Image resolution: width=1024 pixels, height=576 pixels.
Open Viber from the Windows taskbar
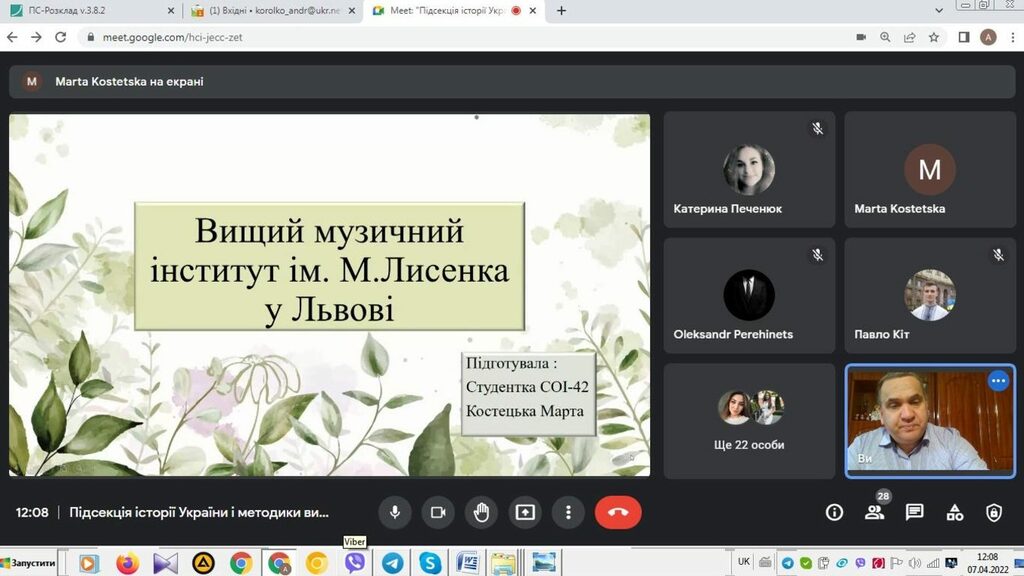coord(355,563)
